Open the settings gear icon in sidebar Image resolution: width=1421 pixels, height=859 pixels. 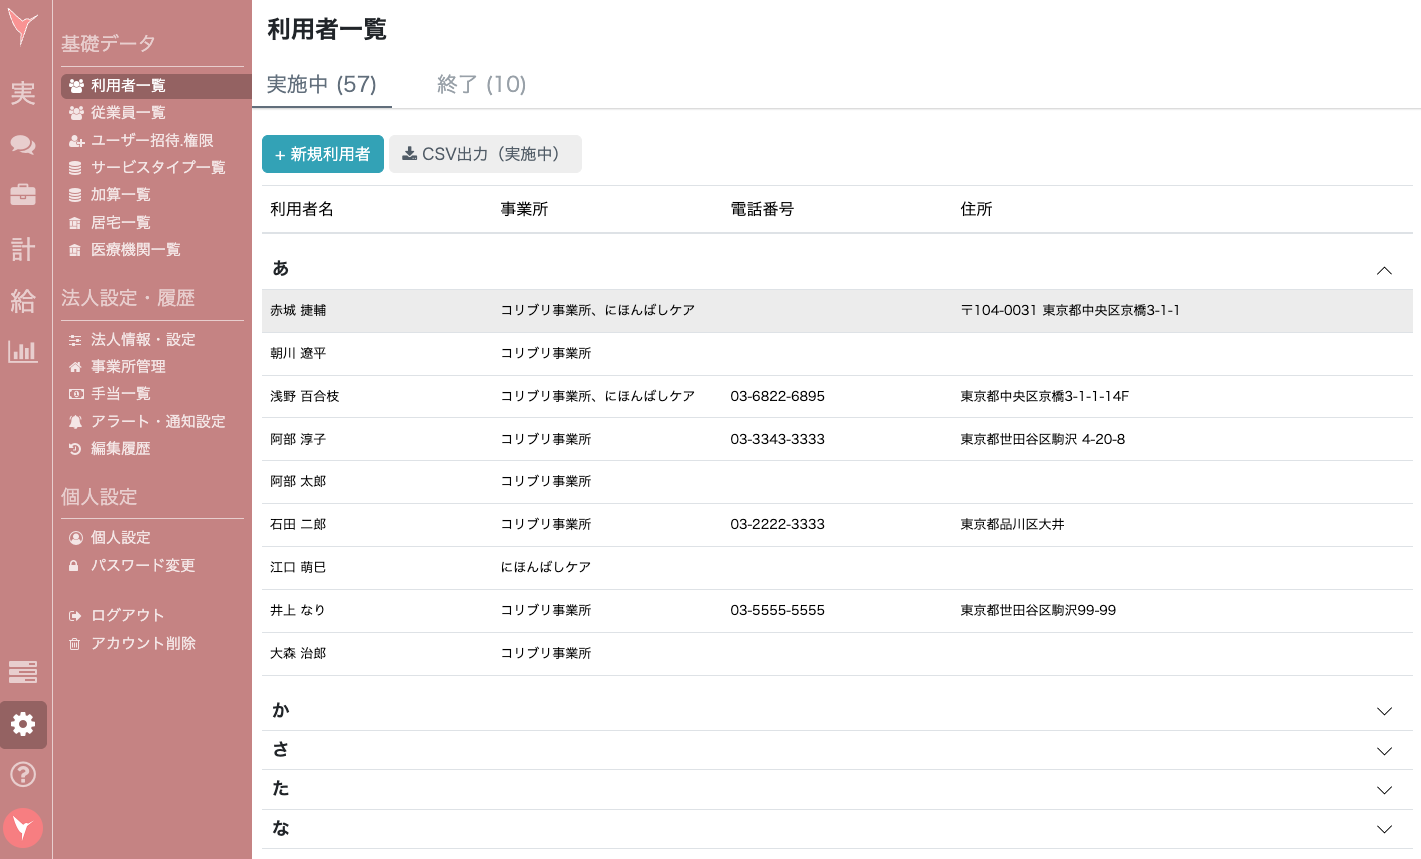22,725
